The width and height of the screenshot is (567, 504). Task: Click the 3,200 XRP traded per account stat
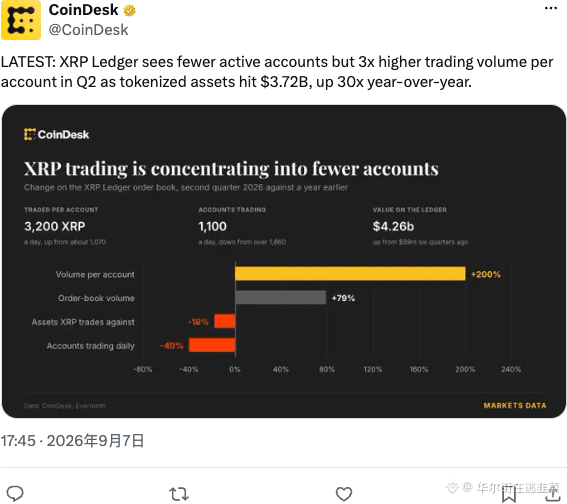point(55,226)
